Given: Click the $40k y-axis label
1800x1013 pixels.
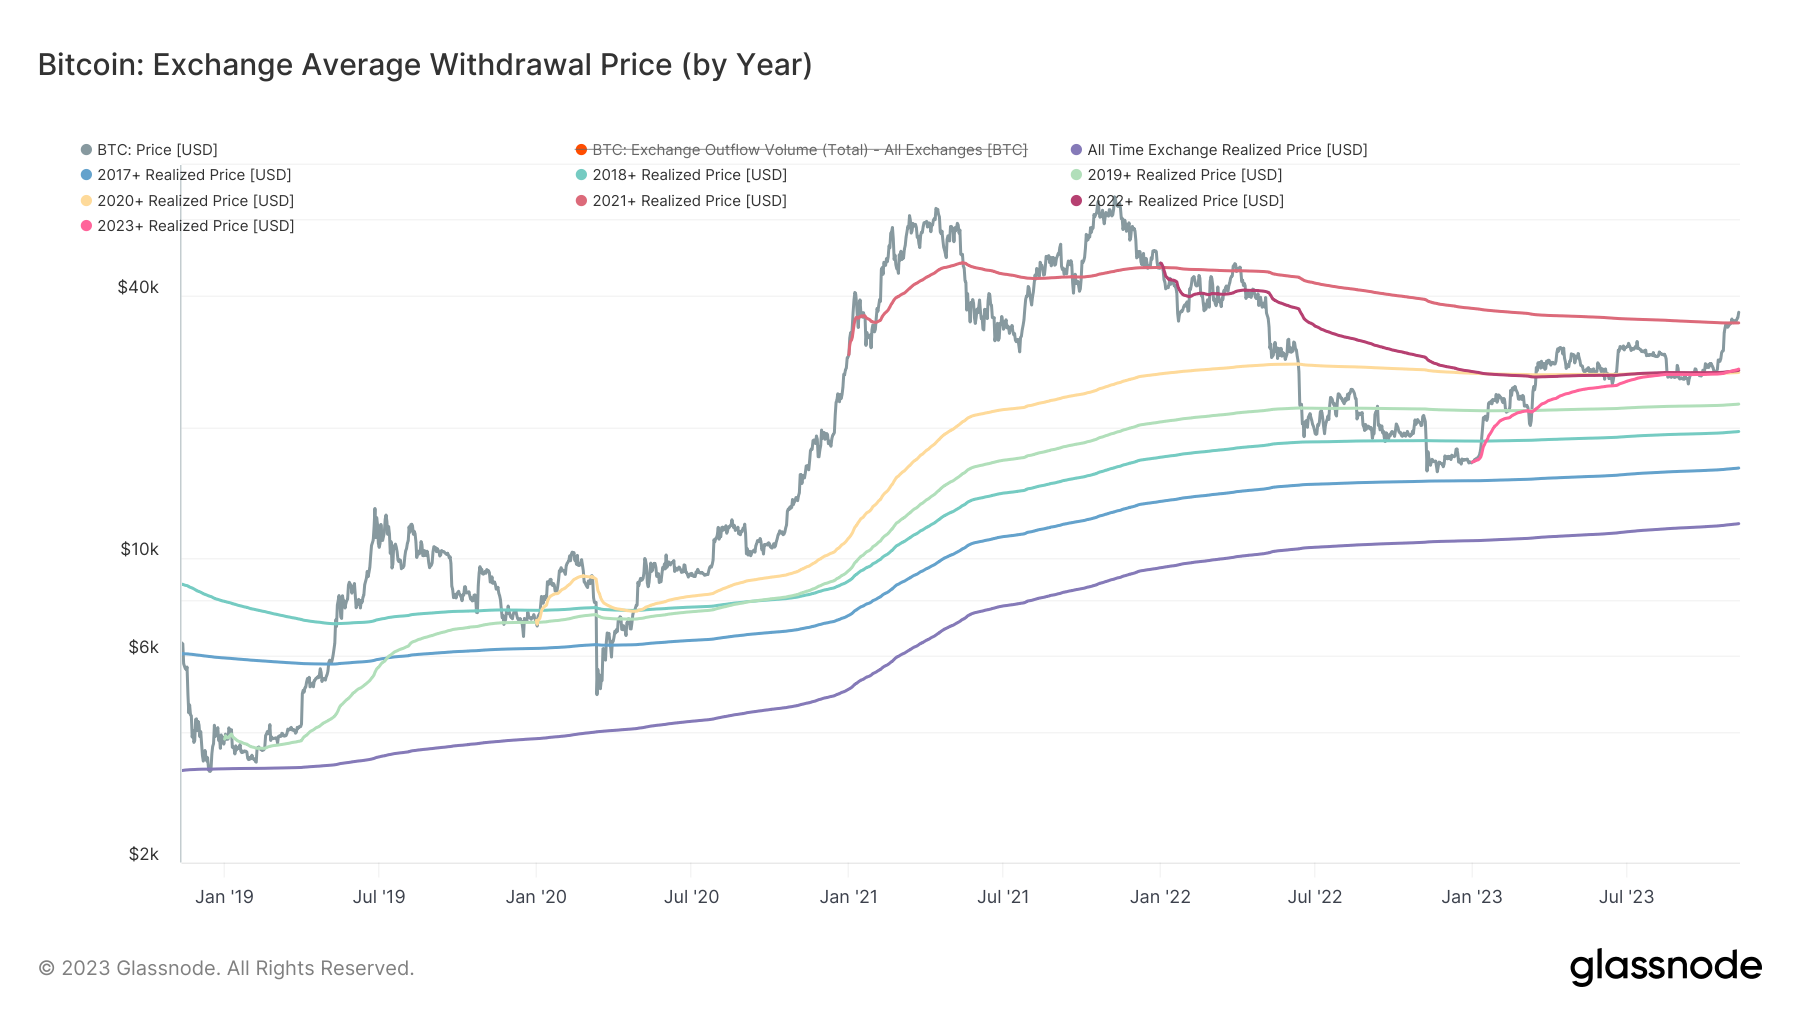Looking at the screenshot, I should pyautogui.click(x=138, y=288).
